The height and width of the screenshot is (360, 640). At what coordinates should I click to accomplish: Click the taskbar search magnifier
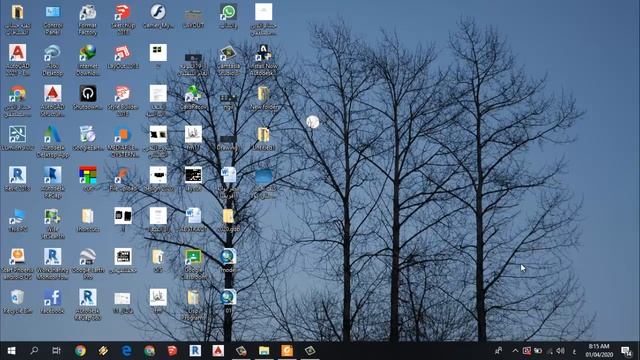coord(34,351)
